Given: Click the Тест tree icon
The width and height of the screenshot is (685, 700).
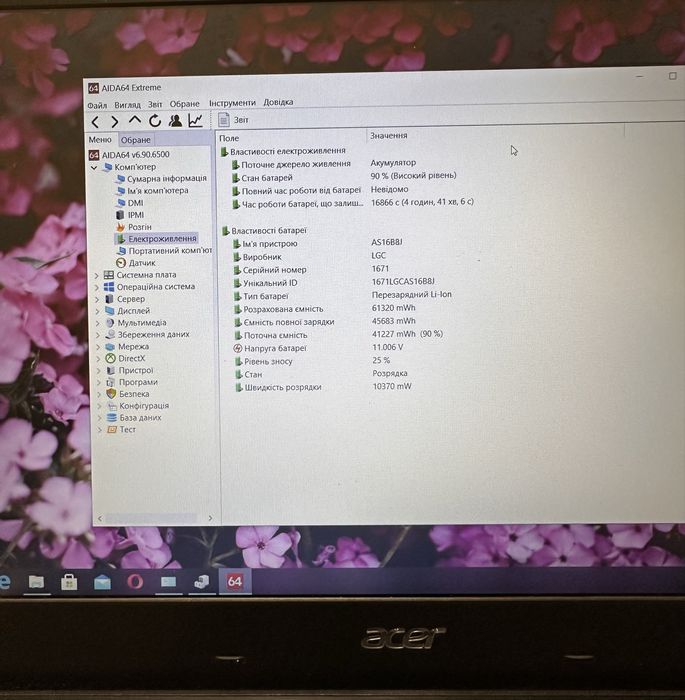Looking at the screenshot, I should [x=112, y=430].
